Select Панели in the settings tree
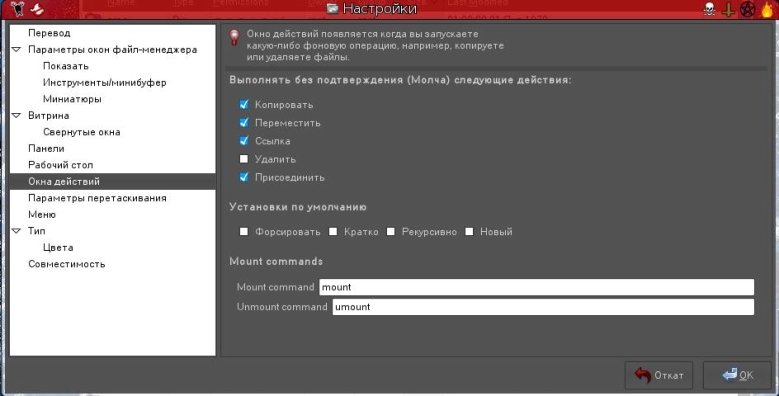 [x=46, y=149]
